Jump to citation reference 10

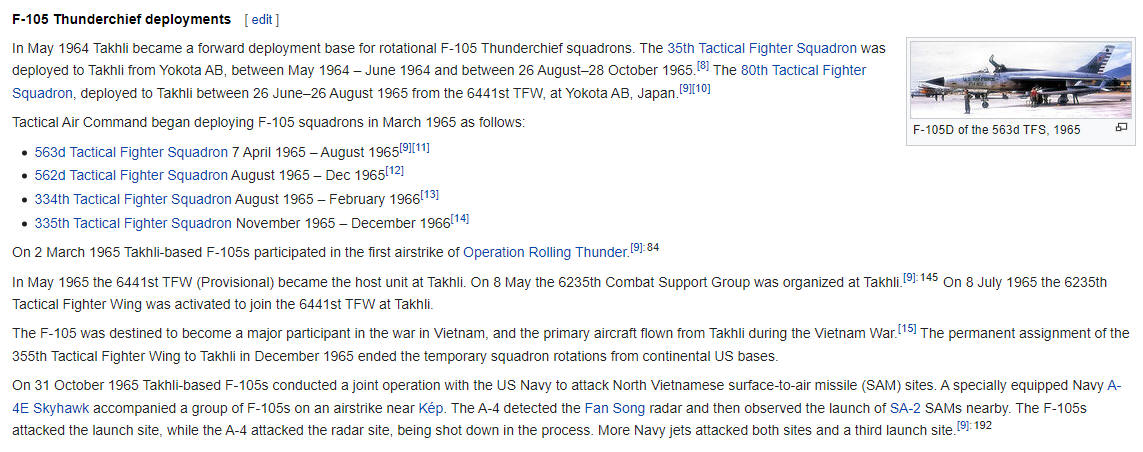pos(701,90)
